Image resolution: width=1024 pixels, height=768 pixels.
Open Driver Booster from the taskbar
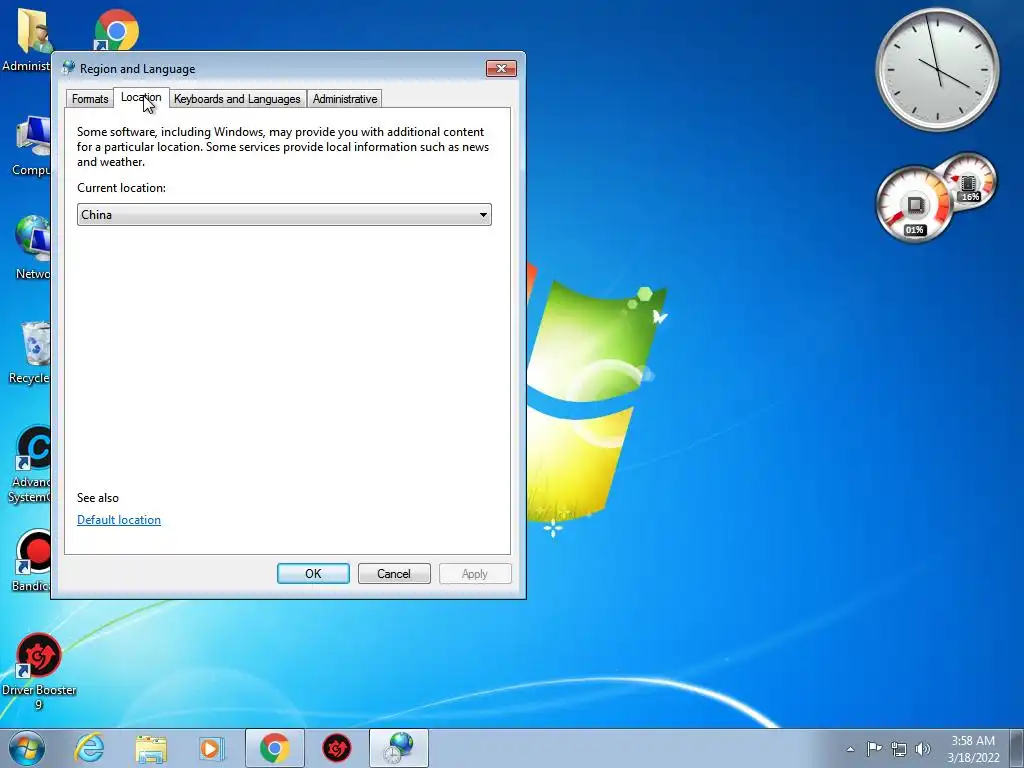pyautogui.click(x=337, y=748)
